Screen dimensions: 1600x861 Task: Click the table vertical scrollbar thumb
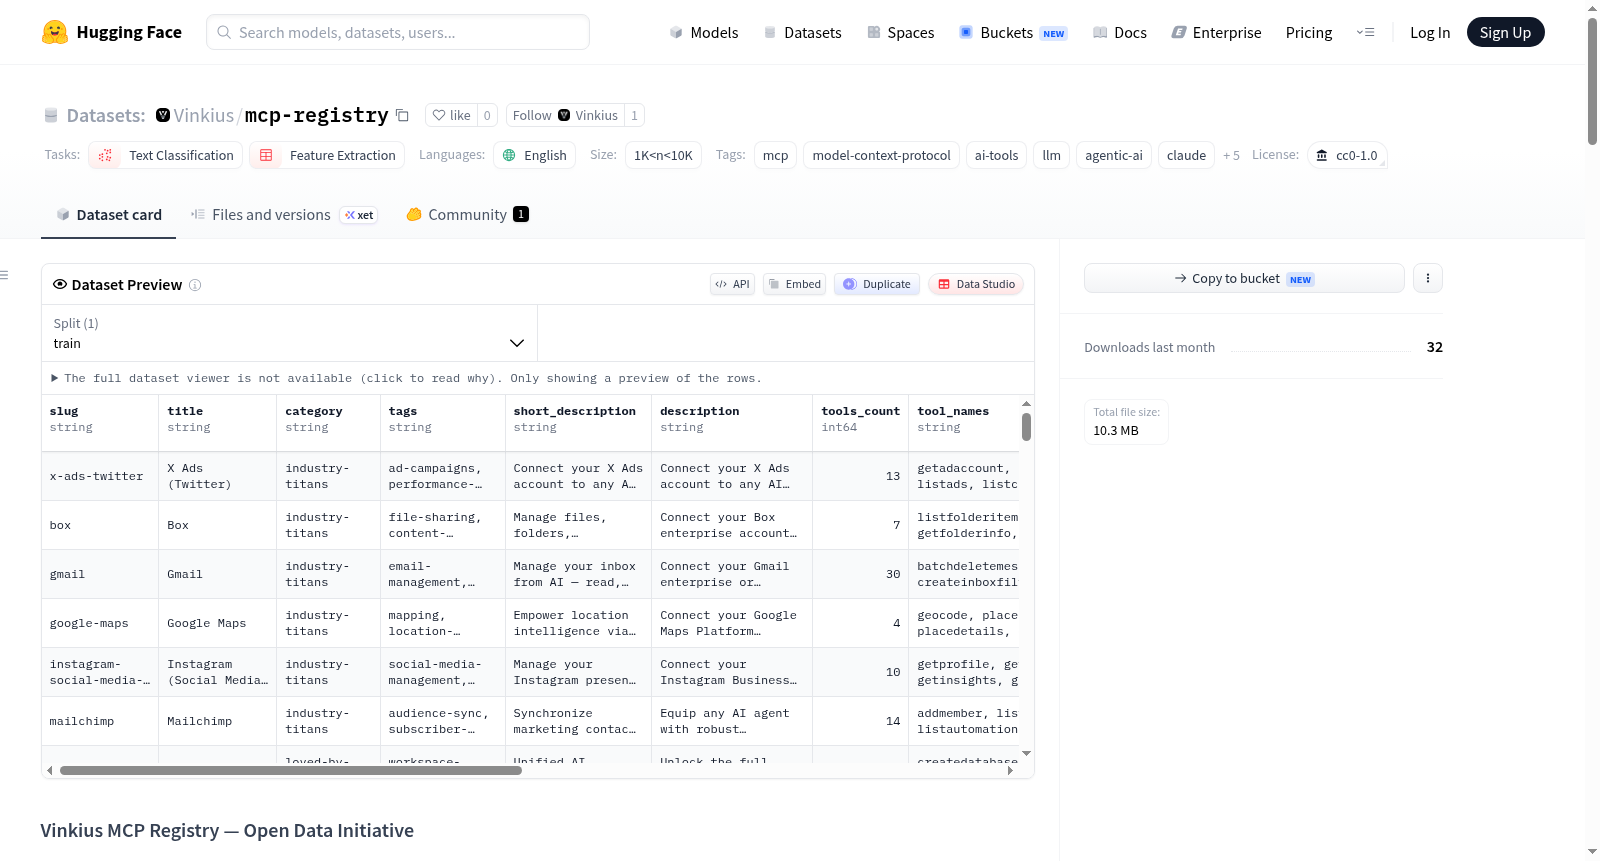coord(1026,427)
